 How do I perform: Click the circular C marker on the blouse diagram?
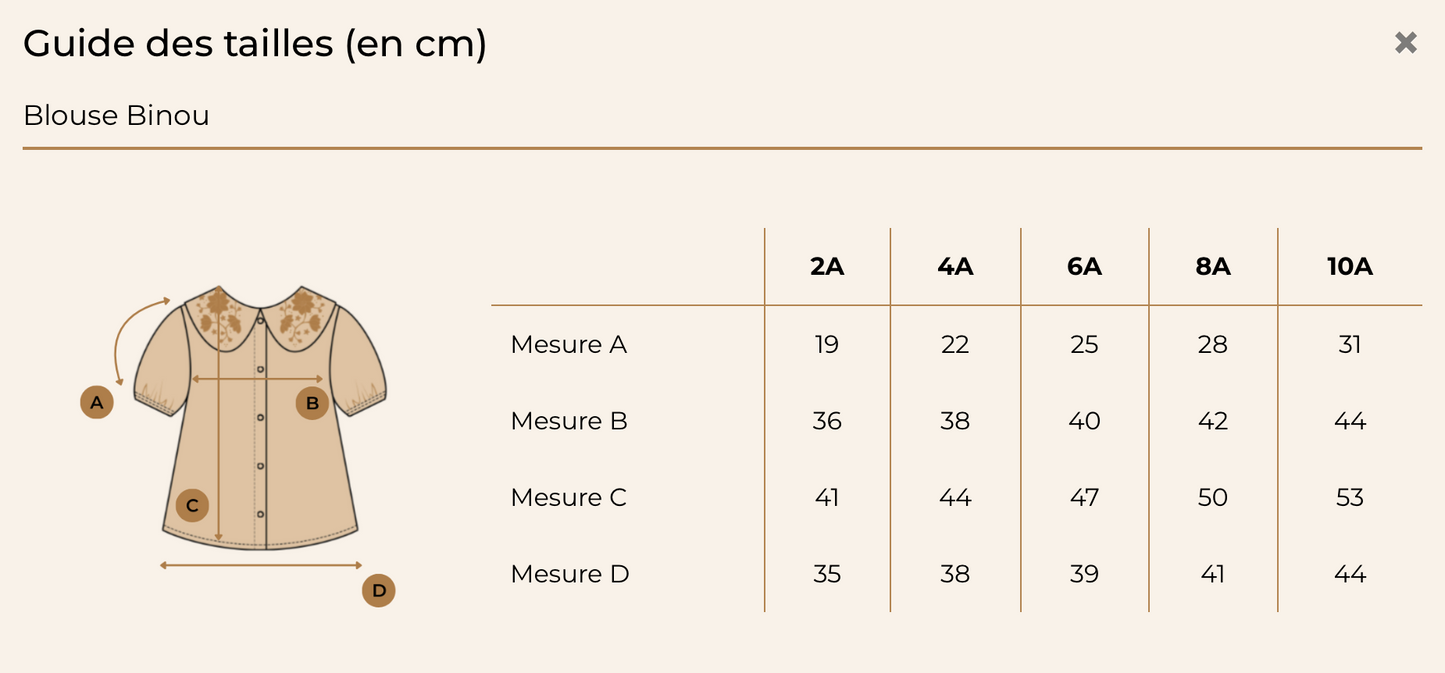[x=192, y=505]
